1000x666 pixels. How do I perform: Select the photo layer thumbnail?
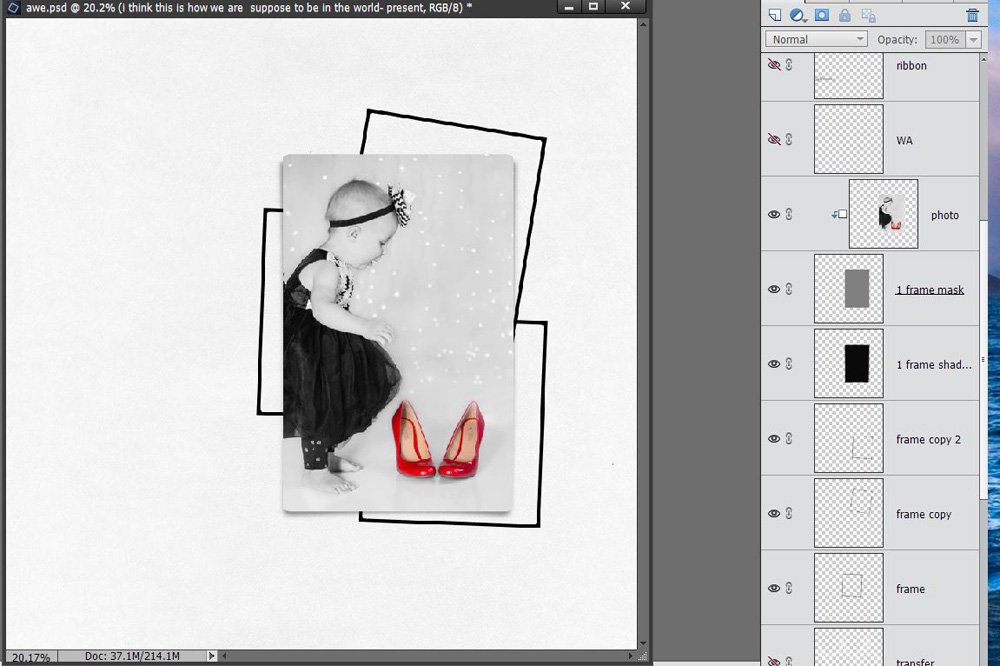click(883, 214)
